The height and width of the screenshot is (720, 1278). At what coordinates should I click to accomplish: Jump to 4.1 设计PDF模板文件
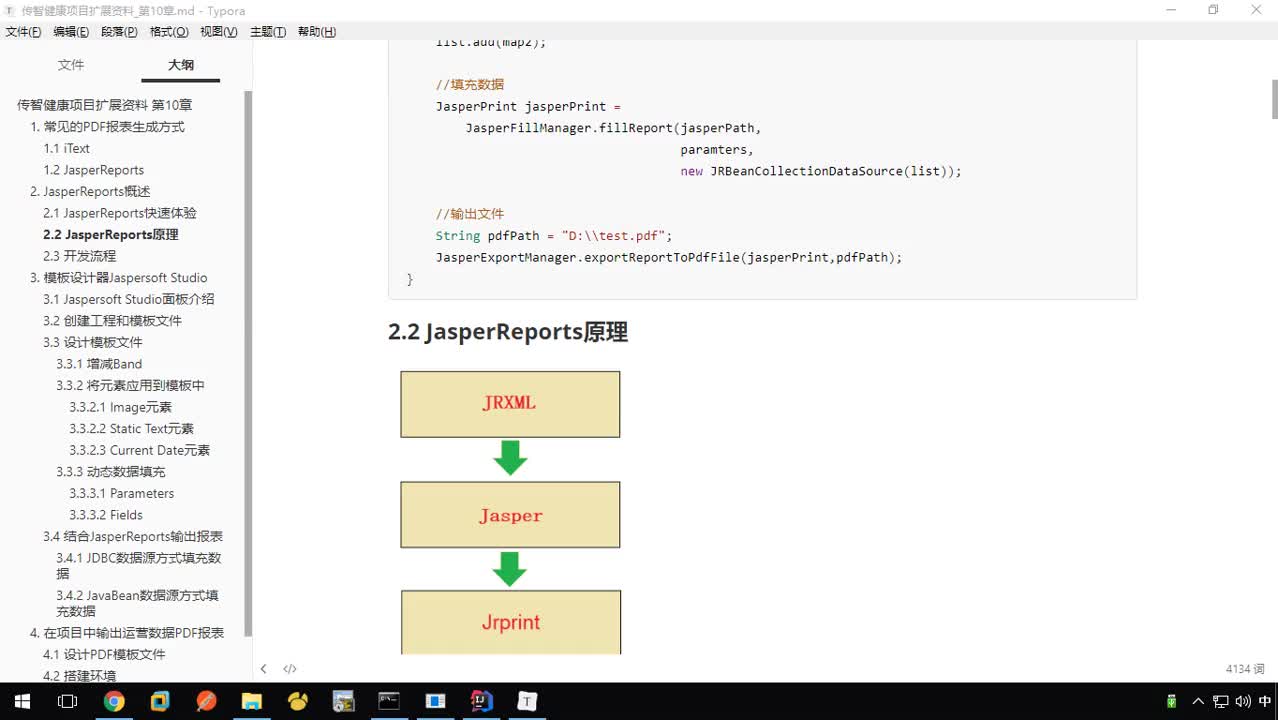click(x=105, y=655)
